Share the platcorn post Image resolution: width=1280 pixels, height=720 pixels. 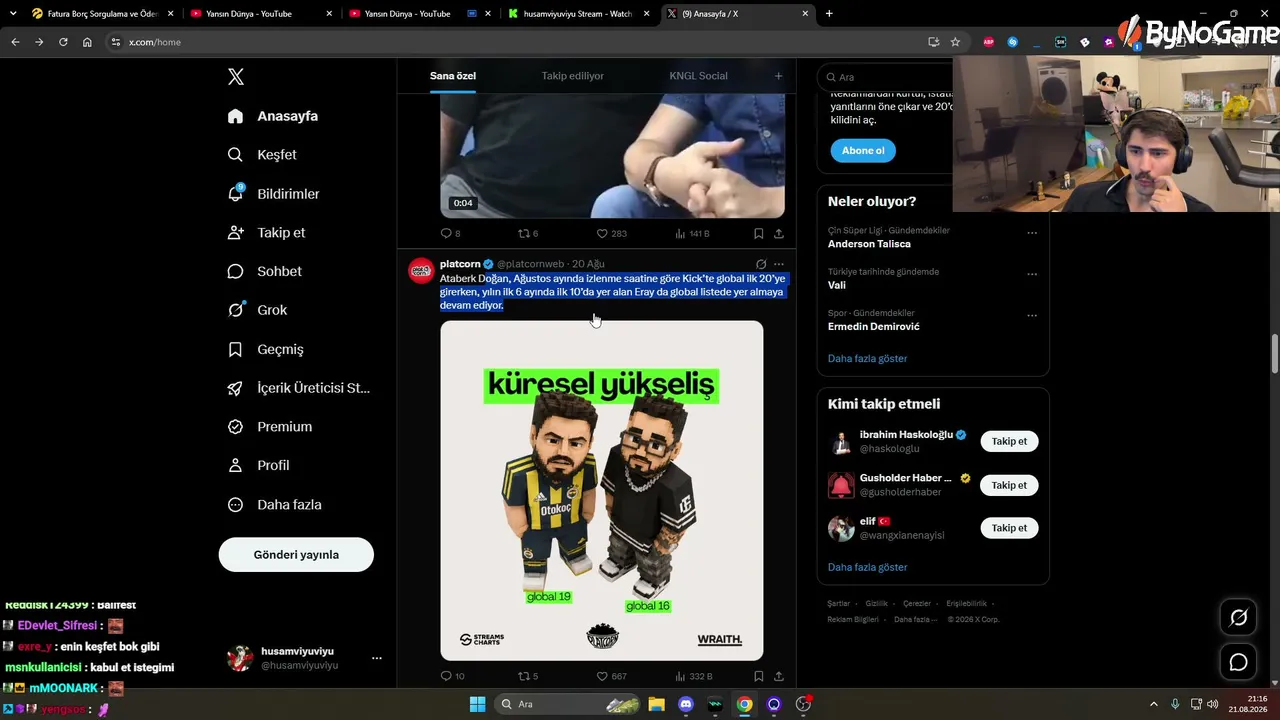click(x=779, y=677)
